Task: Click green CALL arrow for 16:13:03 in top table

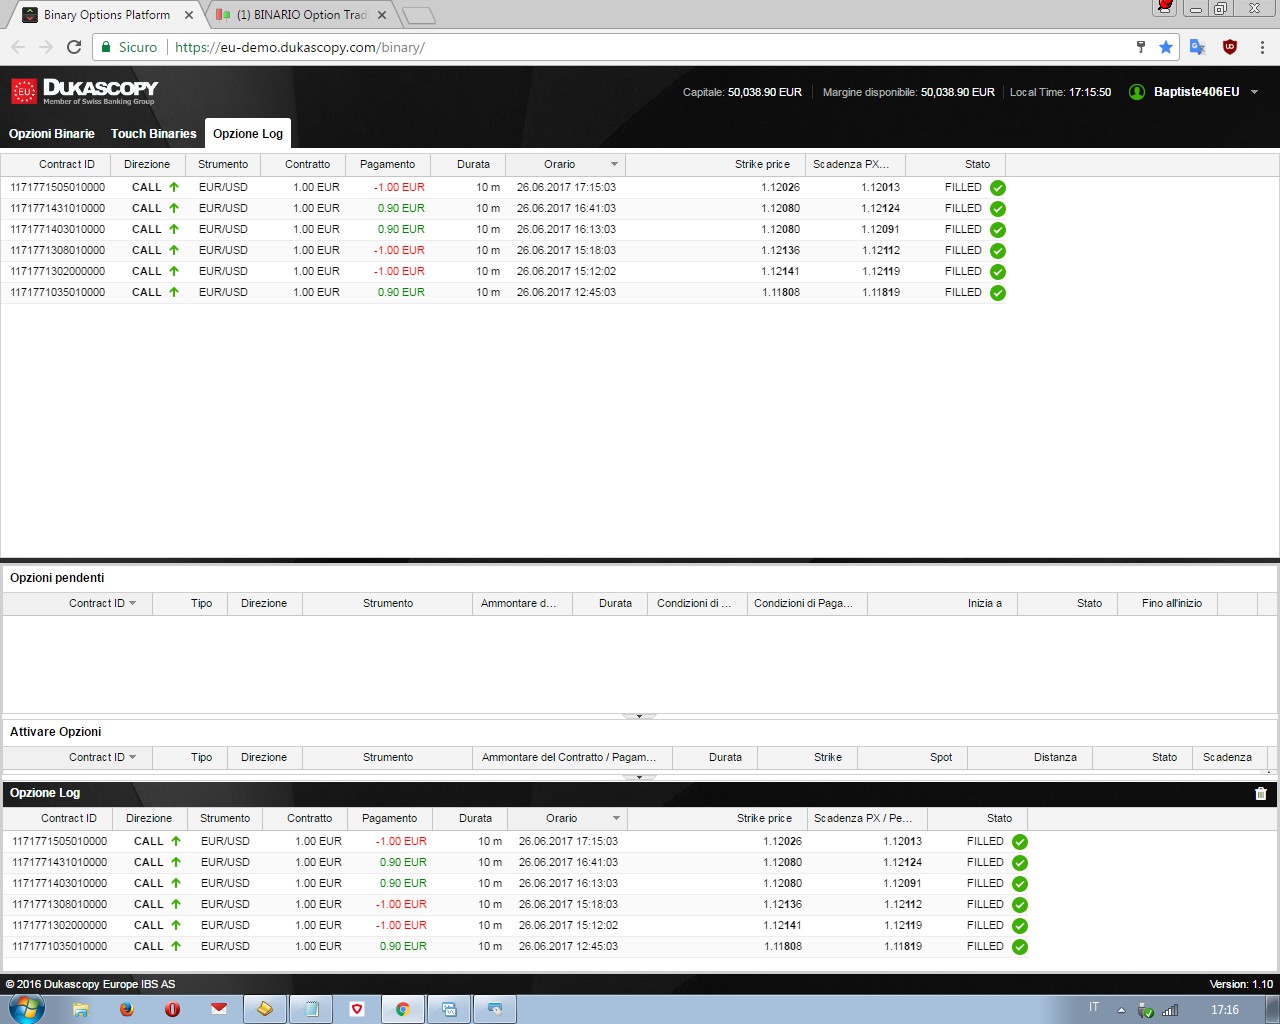Action: [174, 229]
